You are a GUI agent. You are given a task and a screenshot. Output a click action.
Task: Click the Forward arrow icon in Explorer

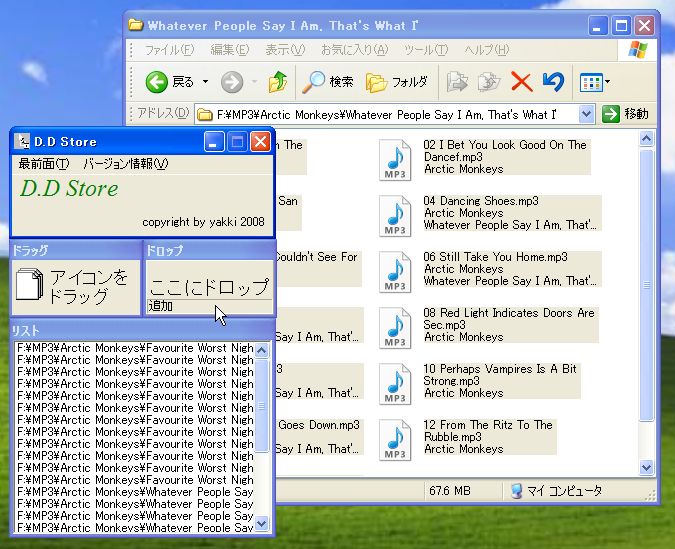[232, 82]
